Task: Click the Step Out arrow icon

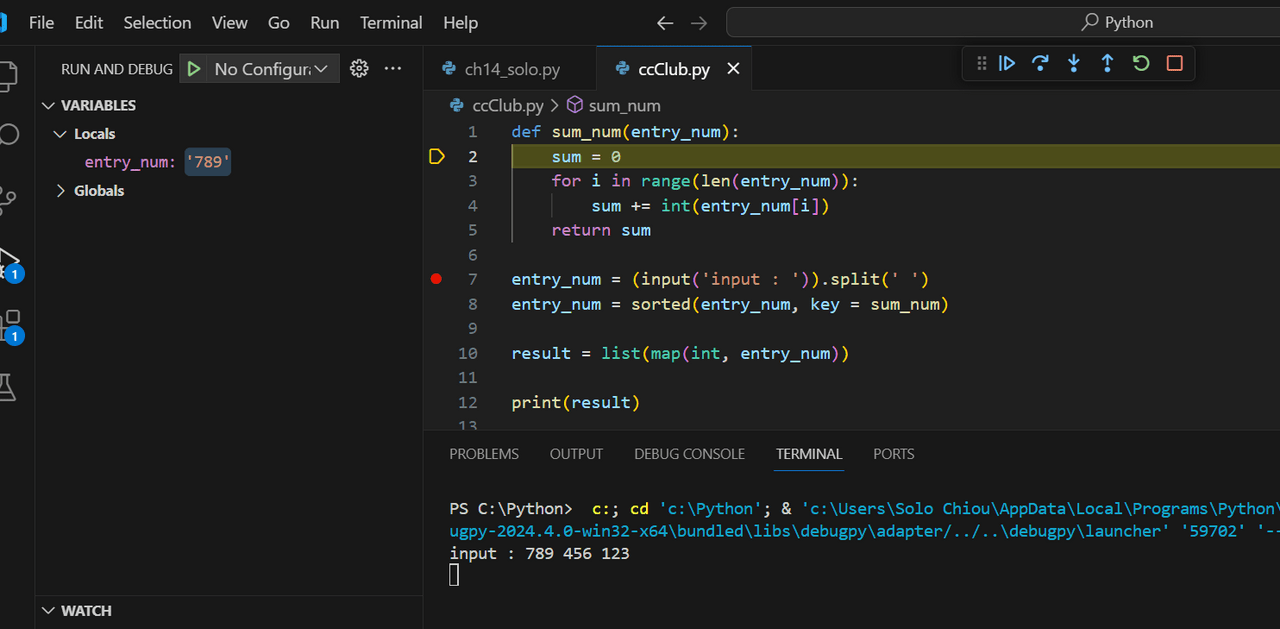Action: coord(1107,63)
